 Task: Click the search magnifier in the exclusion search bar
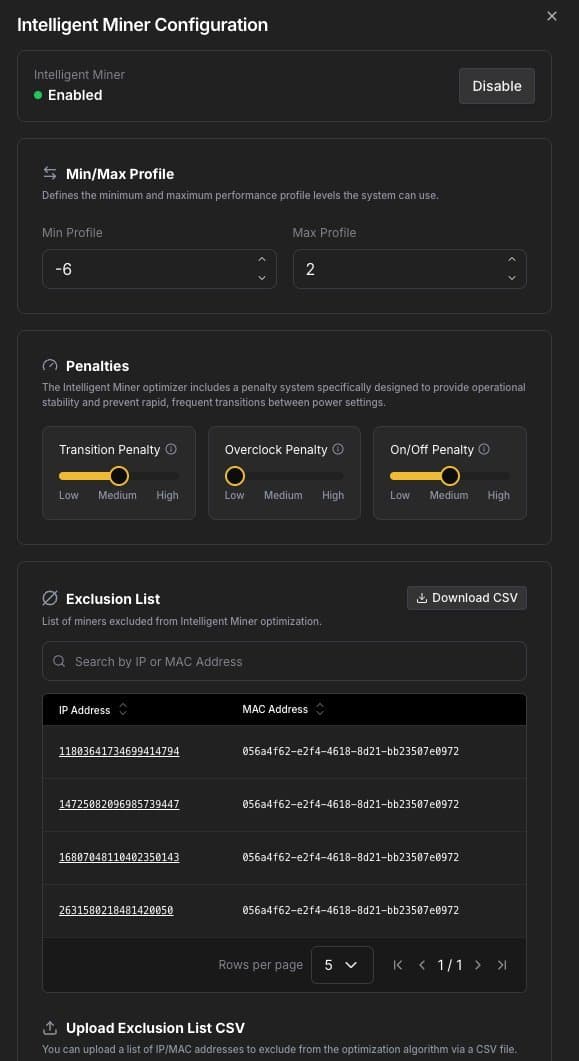(x=59, y=661)
